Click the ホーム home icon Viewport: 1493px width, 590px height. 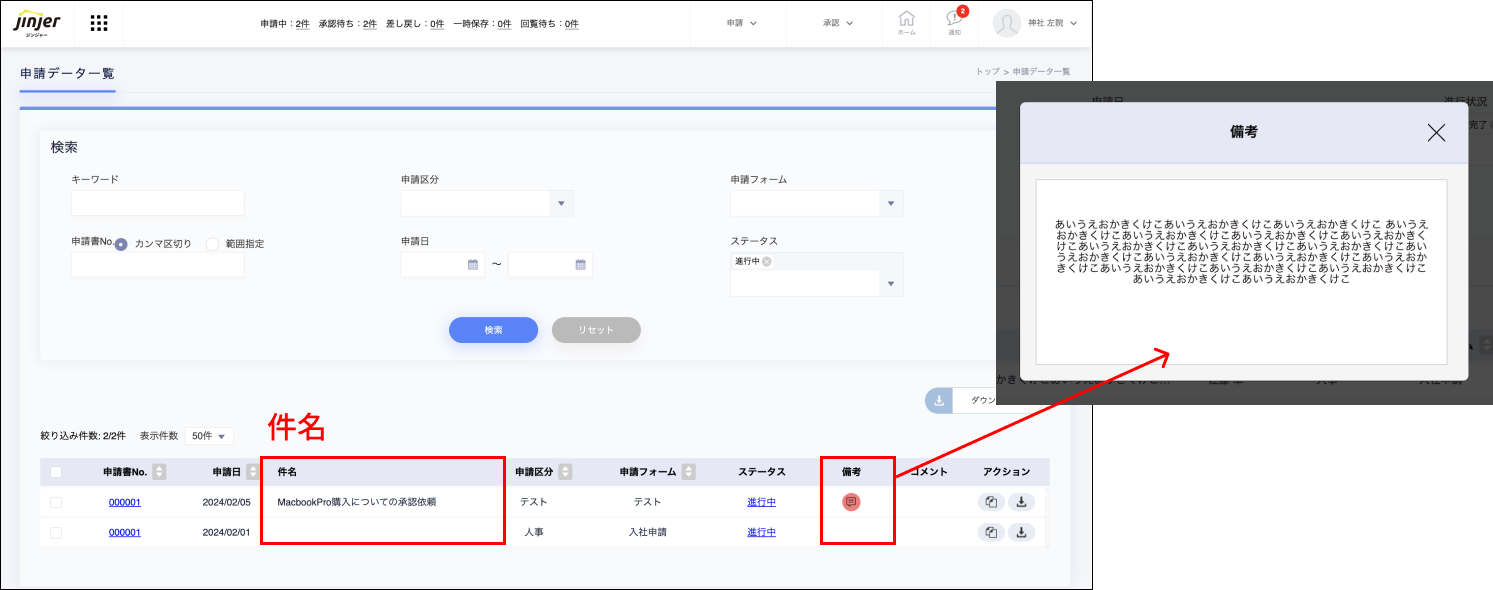coord(906,22)
